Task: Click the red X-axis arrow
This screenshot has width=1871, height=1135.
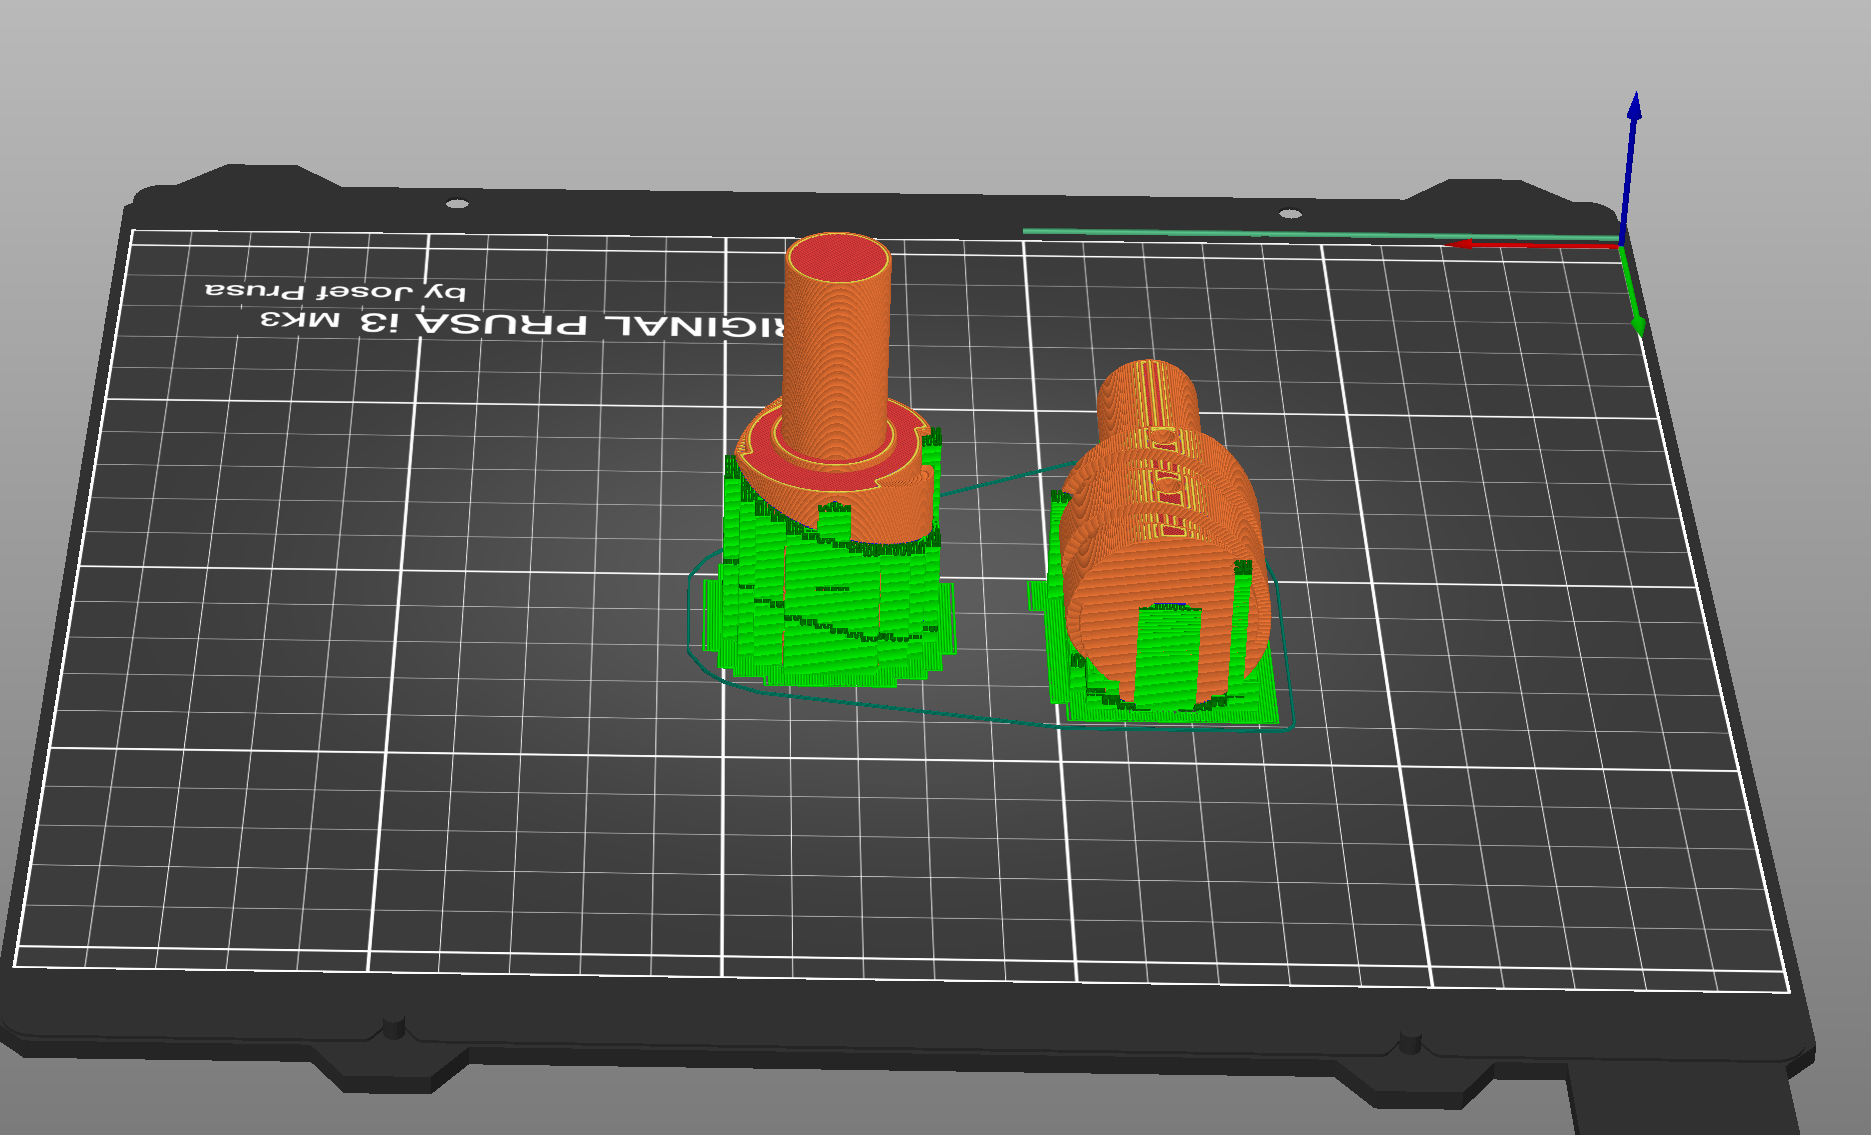Action: coord(1530,245)
